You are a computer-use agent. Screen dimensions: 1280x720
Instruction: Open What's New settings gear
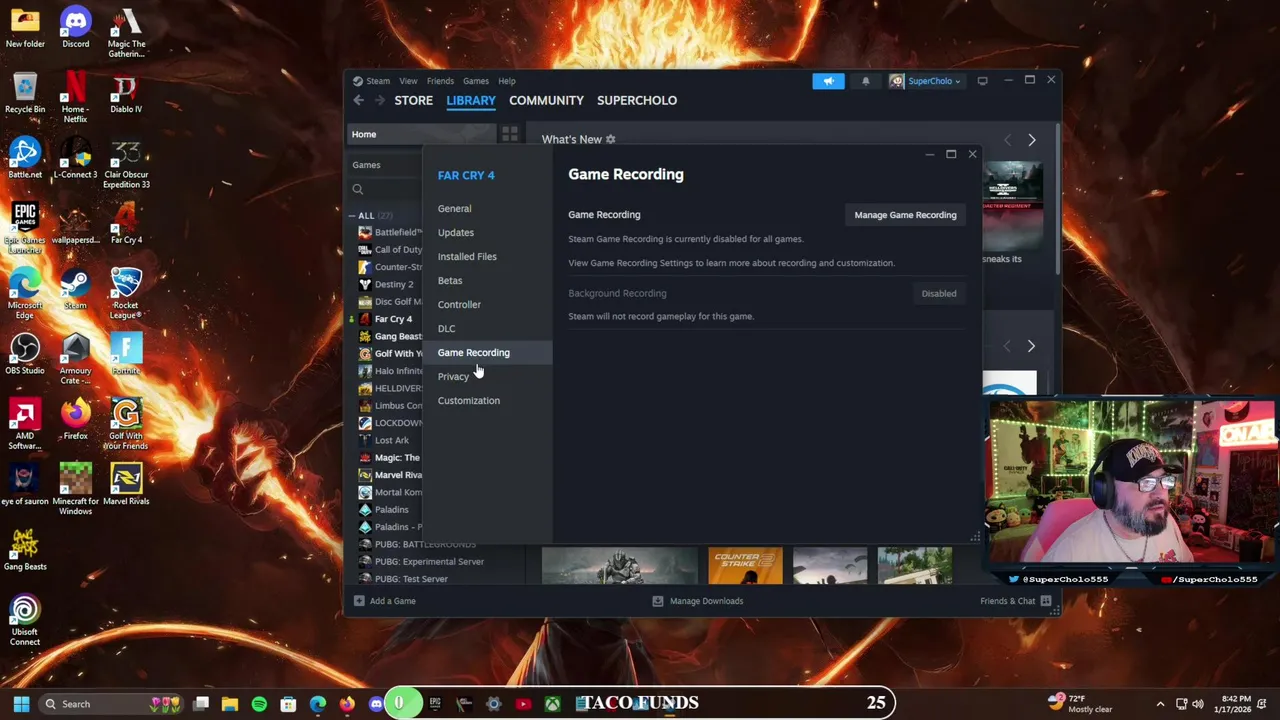point(610,140)
